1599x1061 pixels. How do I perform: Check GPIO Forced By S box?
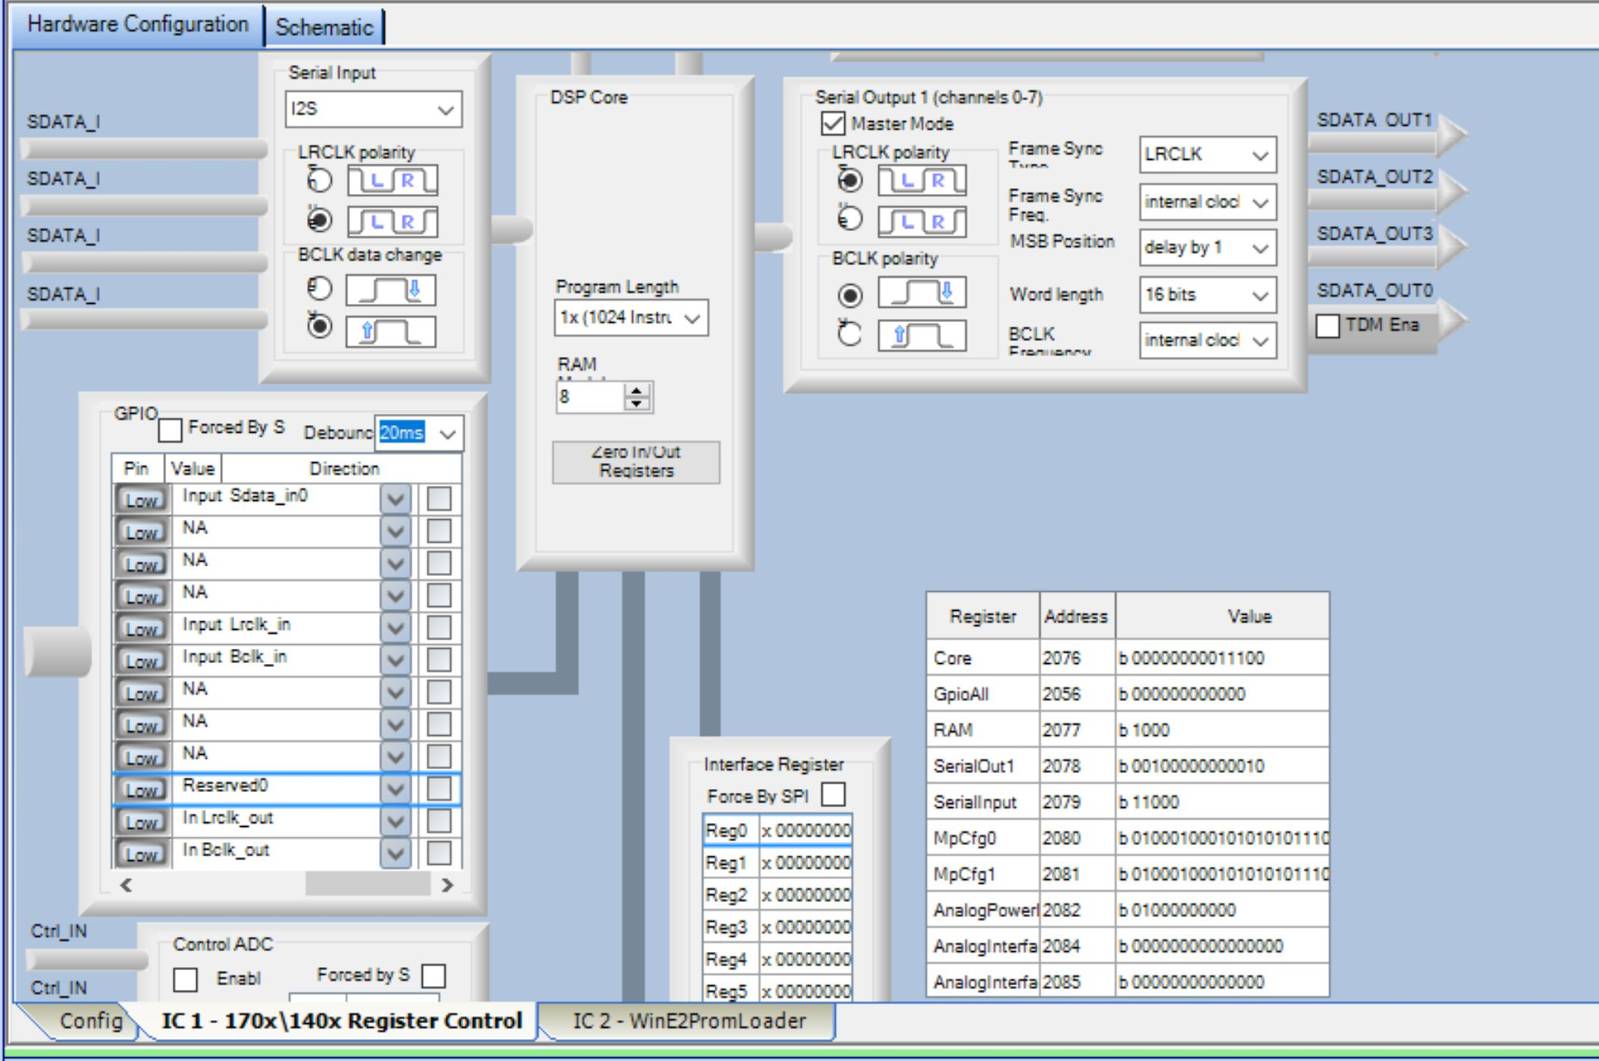click(171, 430)
